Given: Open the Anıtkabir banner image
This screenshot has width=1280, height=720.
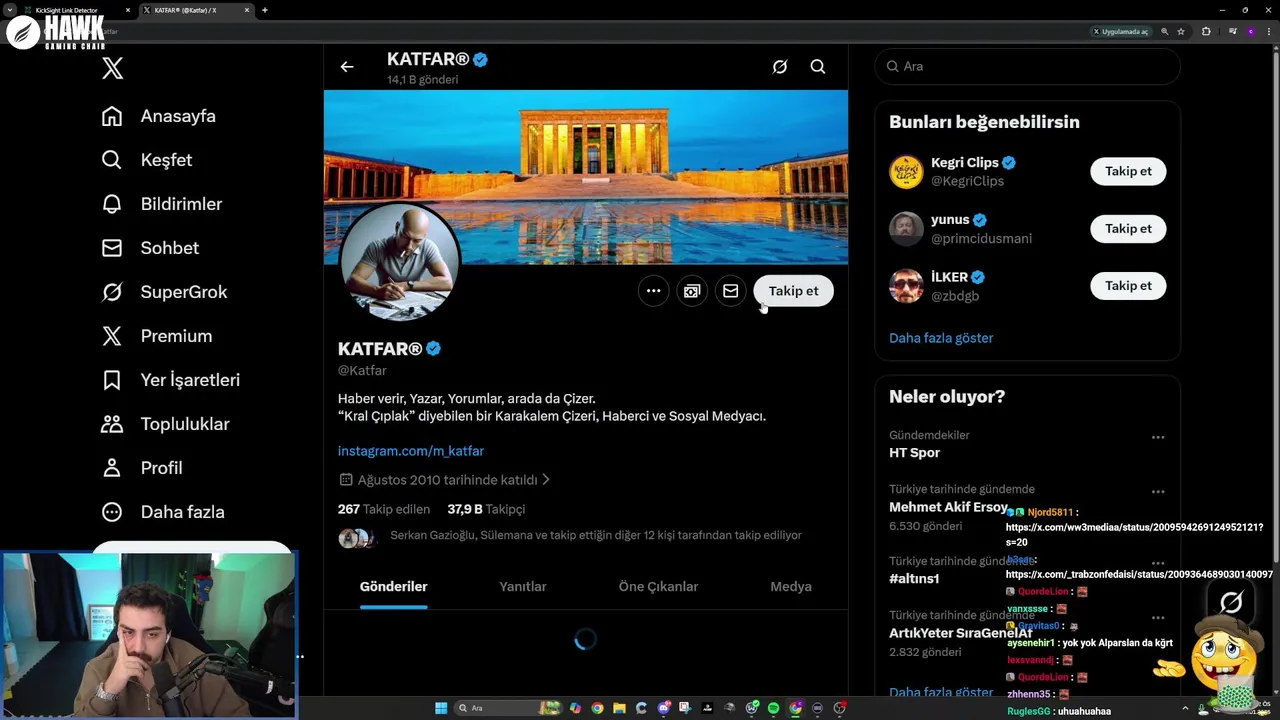Looking at the screenshot, I should [x=586, y=177].
